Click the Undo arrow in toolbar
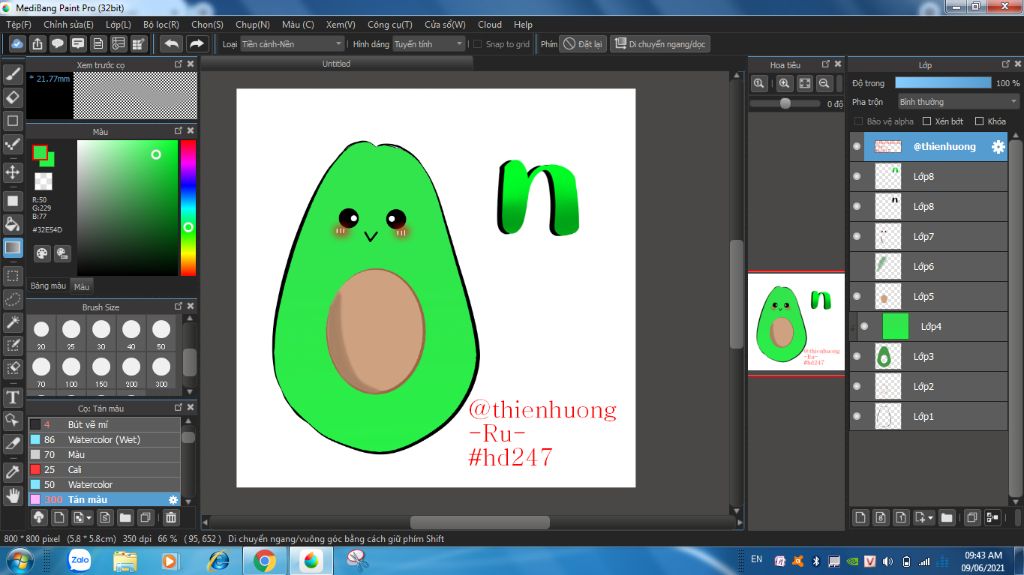The width and height of the screenshot is (1024, 575). (171, 44)
